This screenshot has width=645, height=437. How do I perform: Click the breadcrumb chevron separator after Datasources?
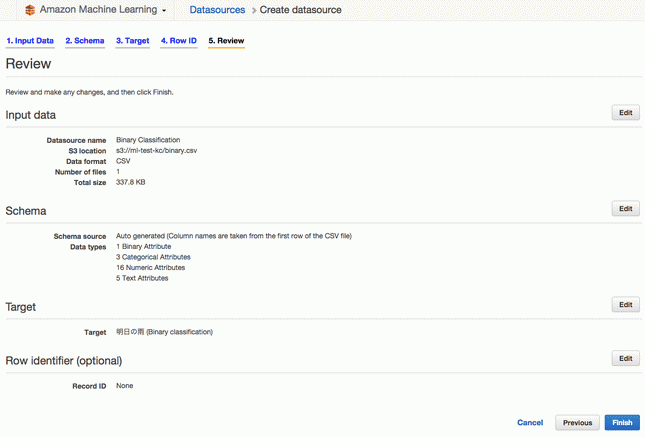253,10
